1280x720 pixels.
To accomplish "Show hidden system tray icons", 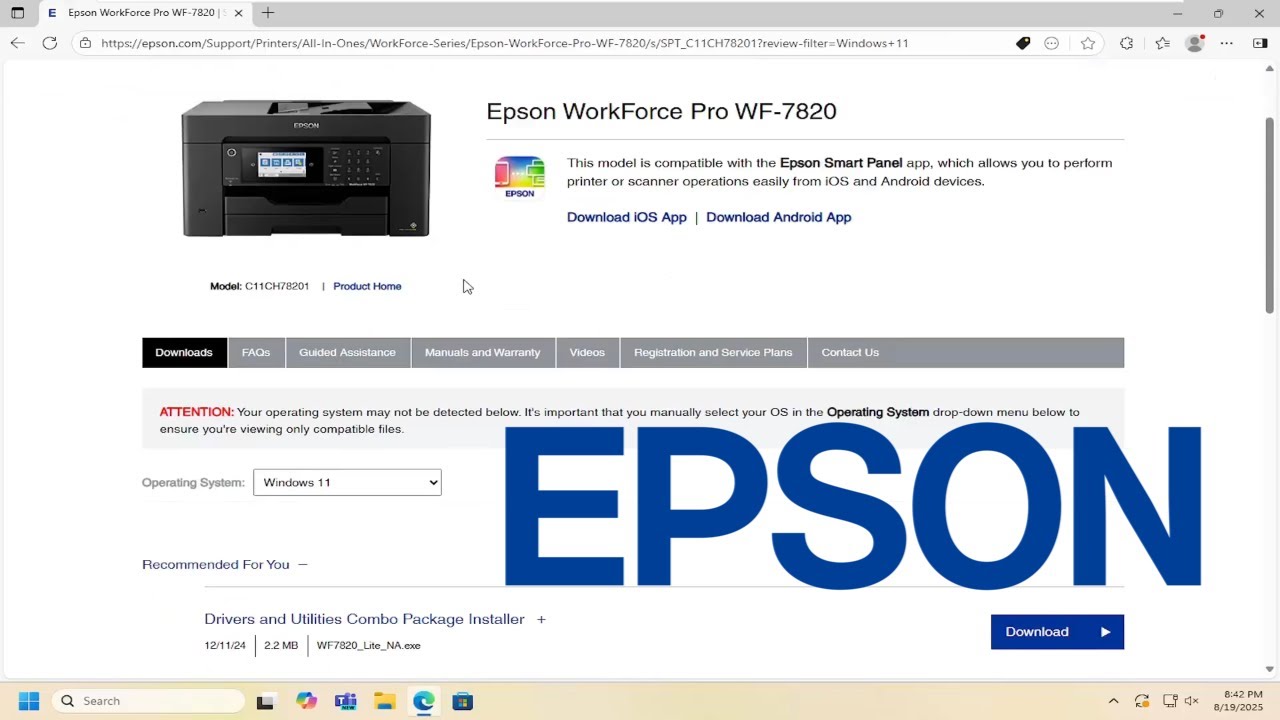I will (x=1113, y=701).
